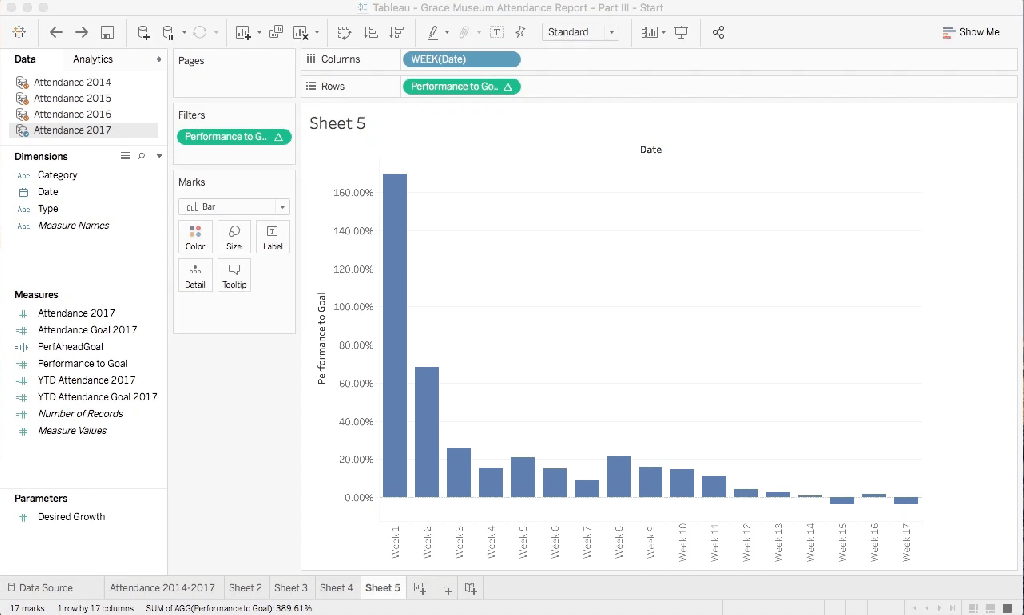The width and height of the screenshot is (1024, 615).
Task: Click the Week 1 bar in chart
Action: click(x=394, y=336)
